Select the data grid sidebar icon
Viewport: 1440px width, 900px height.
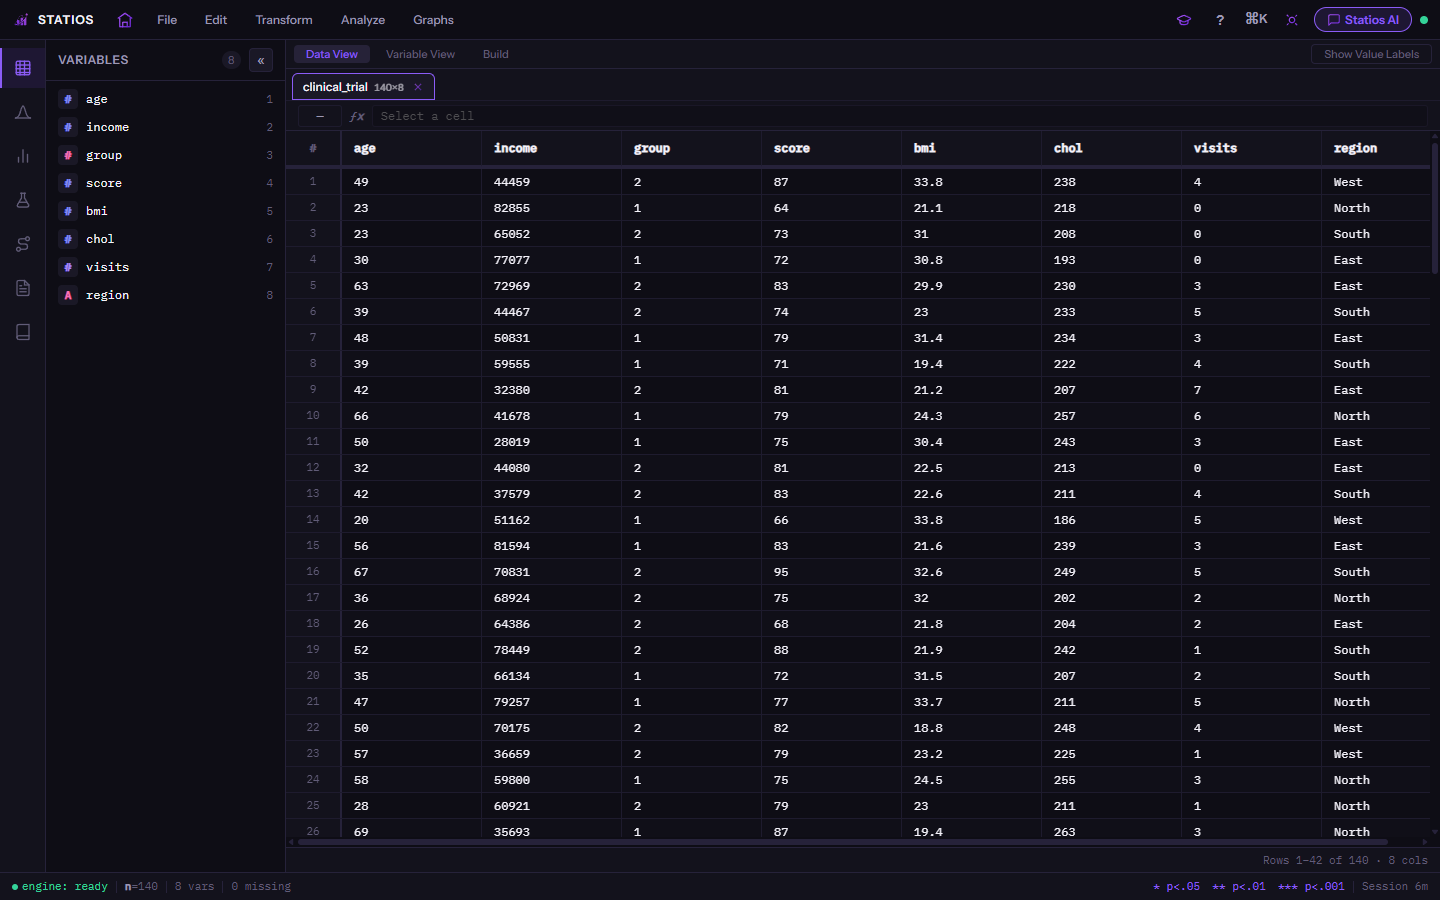click(23, 68)
